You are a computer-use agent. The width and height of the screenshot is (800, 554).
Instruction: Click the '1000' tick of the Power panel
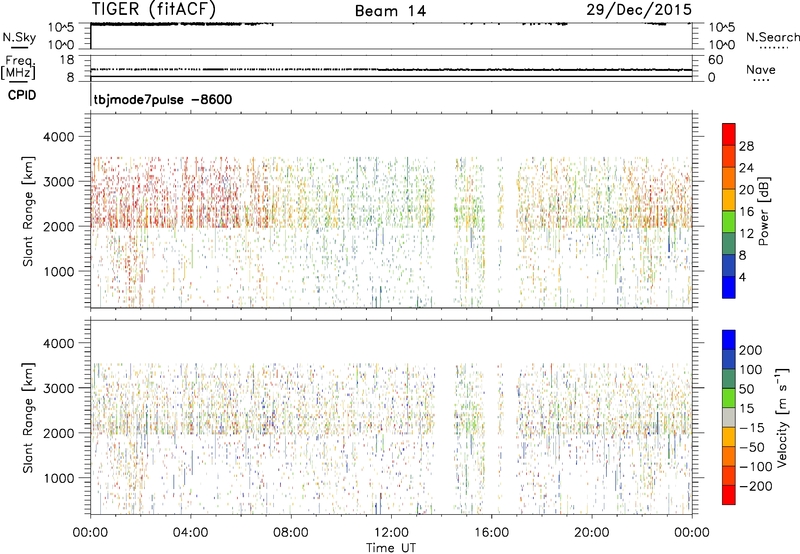tap(58, 272)
